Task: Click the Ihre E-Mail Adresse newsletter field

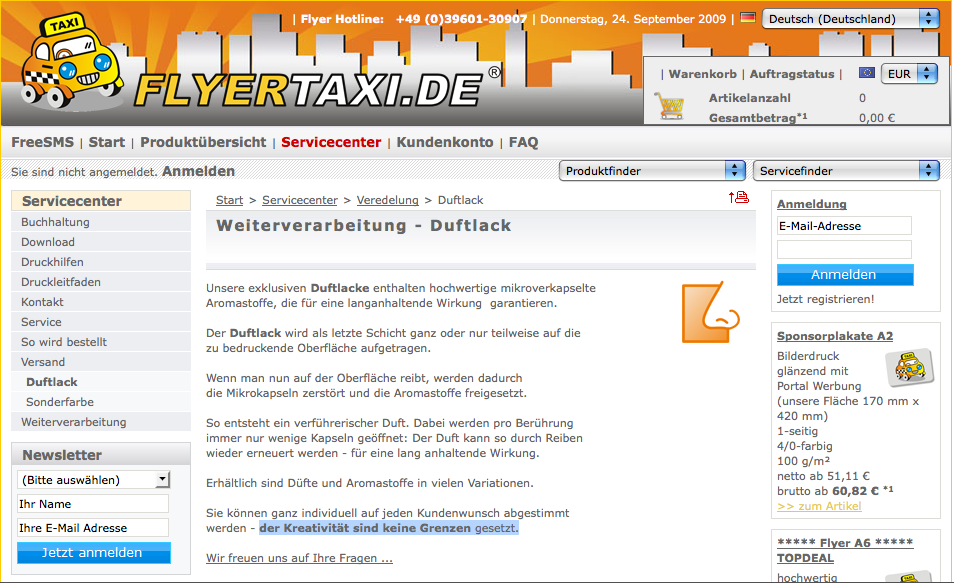Action: click(x=92, y=528)
